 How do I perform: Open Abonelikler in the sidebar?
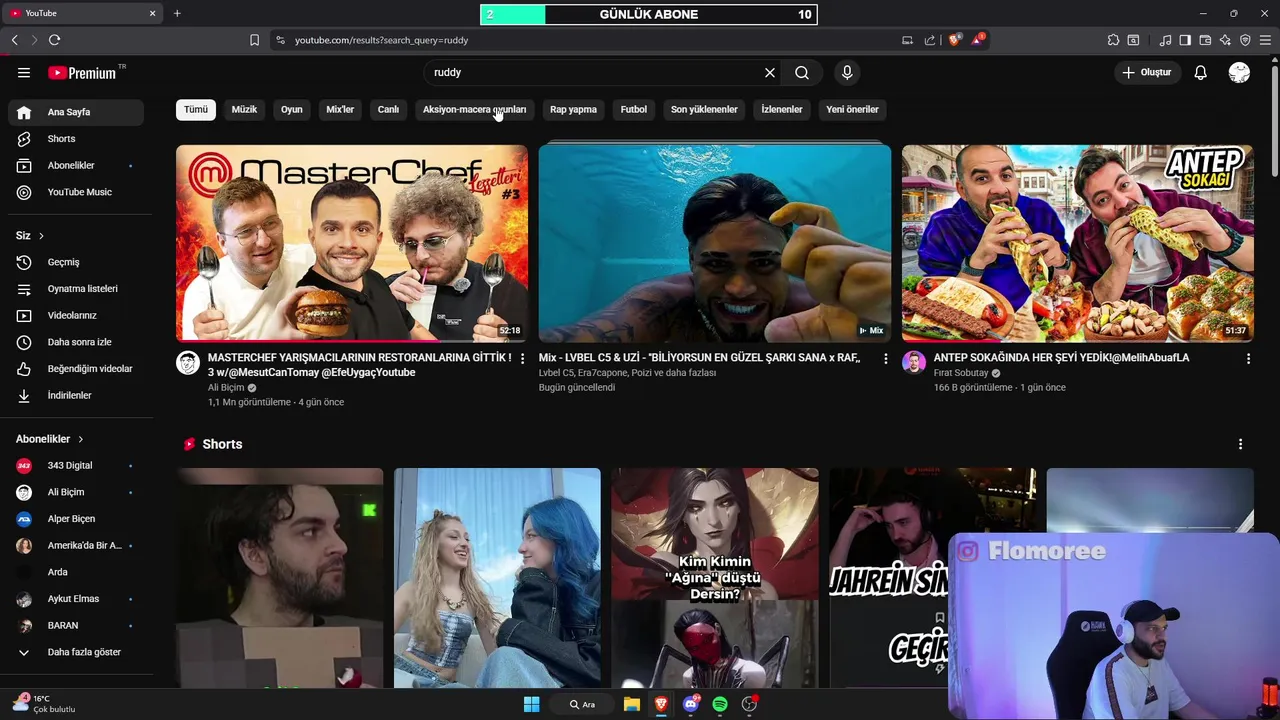click(76, 165)
